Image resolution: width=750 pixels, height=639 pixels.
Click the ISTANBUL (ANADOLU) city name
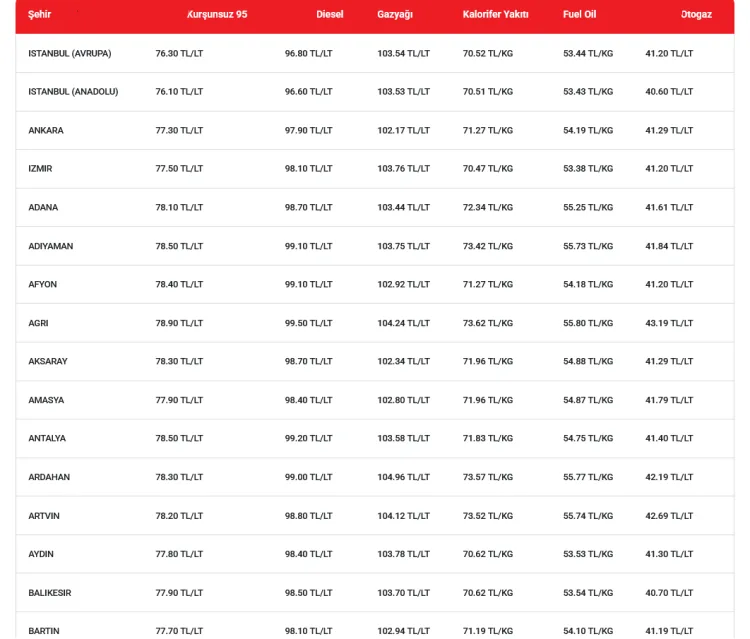pos(73,91)
